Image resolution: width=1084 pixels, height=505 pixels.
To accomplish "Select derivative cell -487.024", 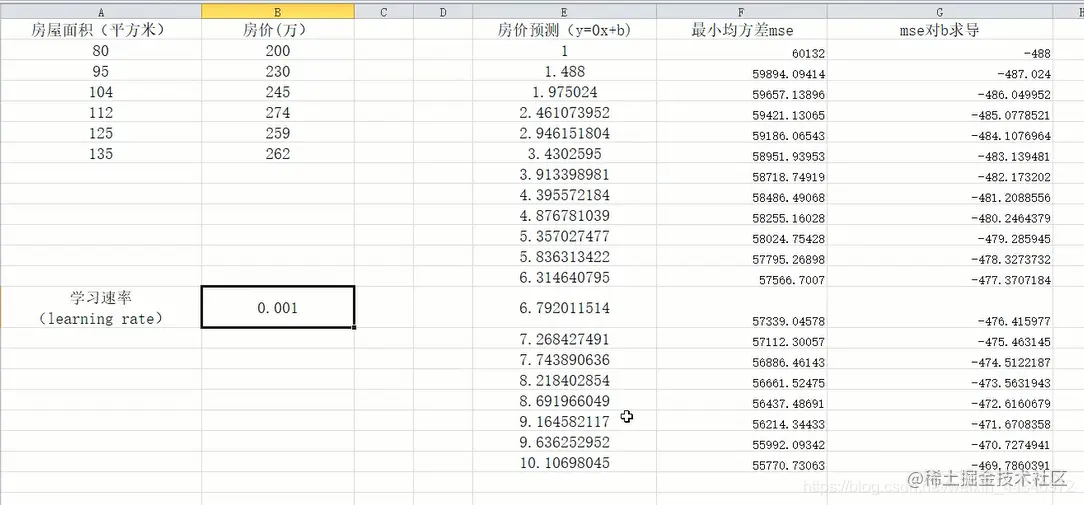I will coord(940,71).
